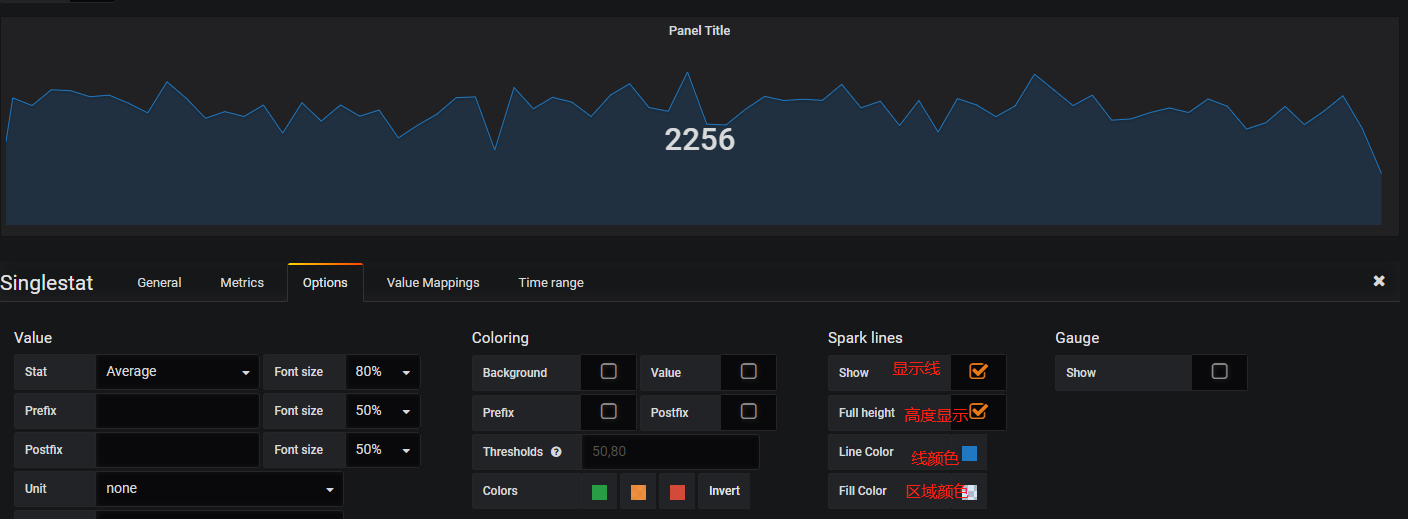The height and width of the screenshot is (519, 1408).
Task: Click the Unit label
Action: tap(36, 489)
